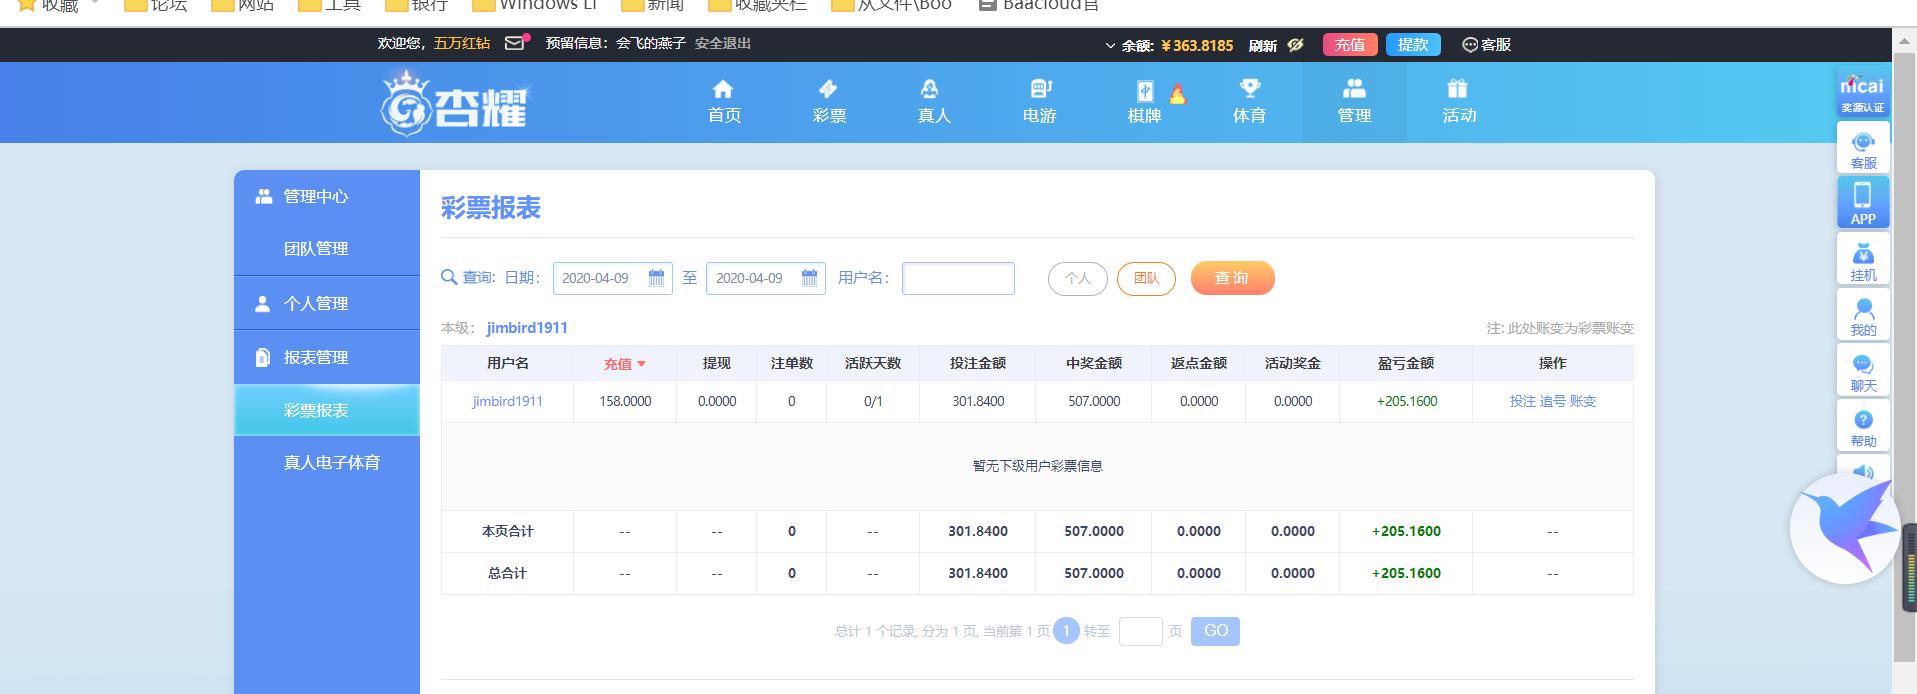
Task: Select 团队管理 in the sidebar
Action: (315, 248)
